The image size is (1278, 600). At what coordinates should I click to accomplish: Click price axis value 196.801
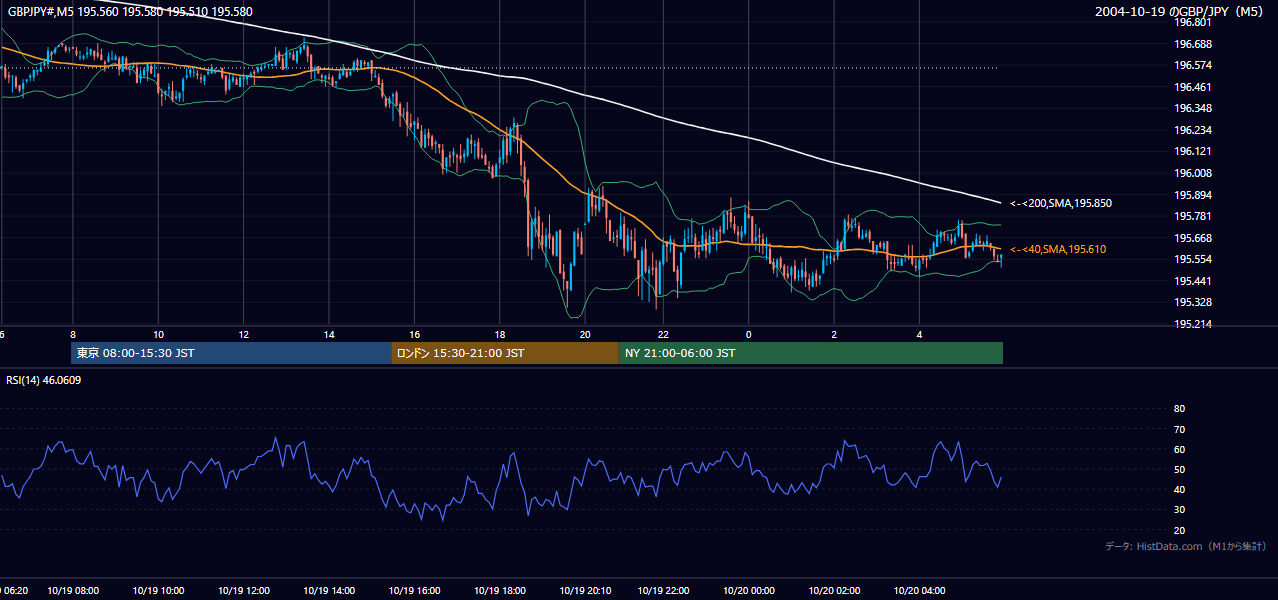point(1192,22)
